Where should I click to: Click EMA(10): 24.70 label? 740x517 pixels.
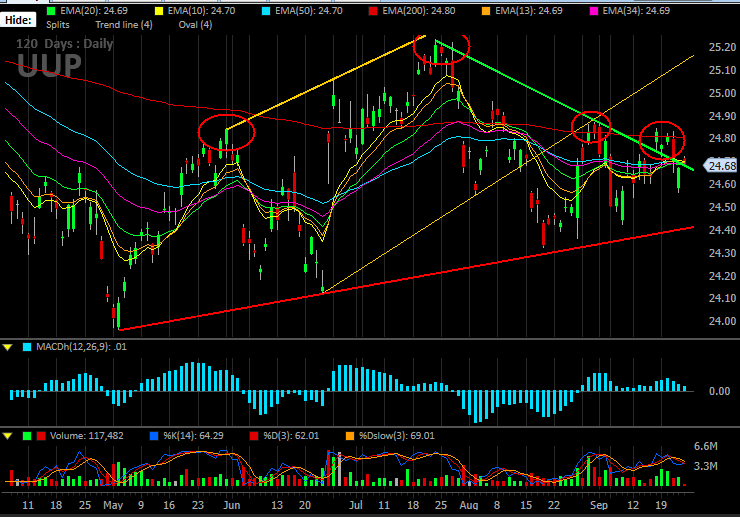tap(202, 11)
